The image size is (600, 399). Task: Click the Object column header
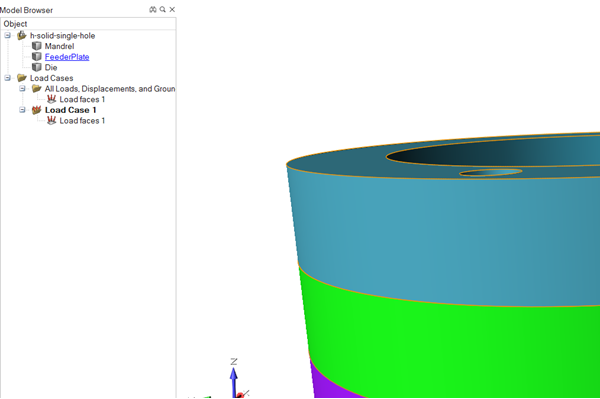[88, 24]
